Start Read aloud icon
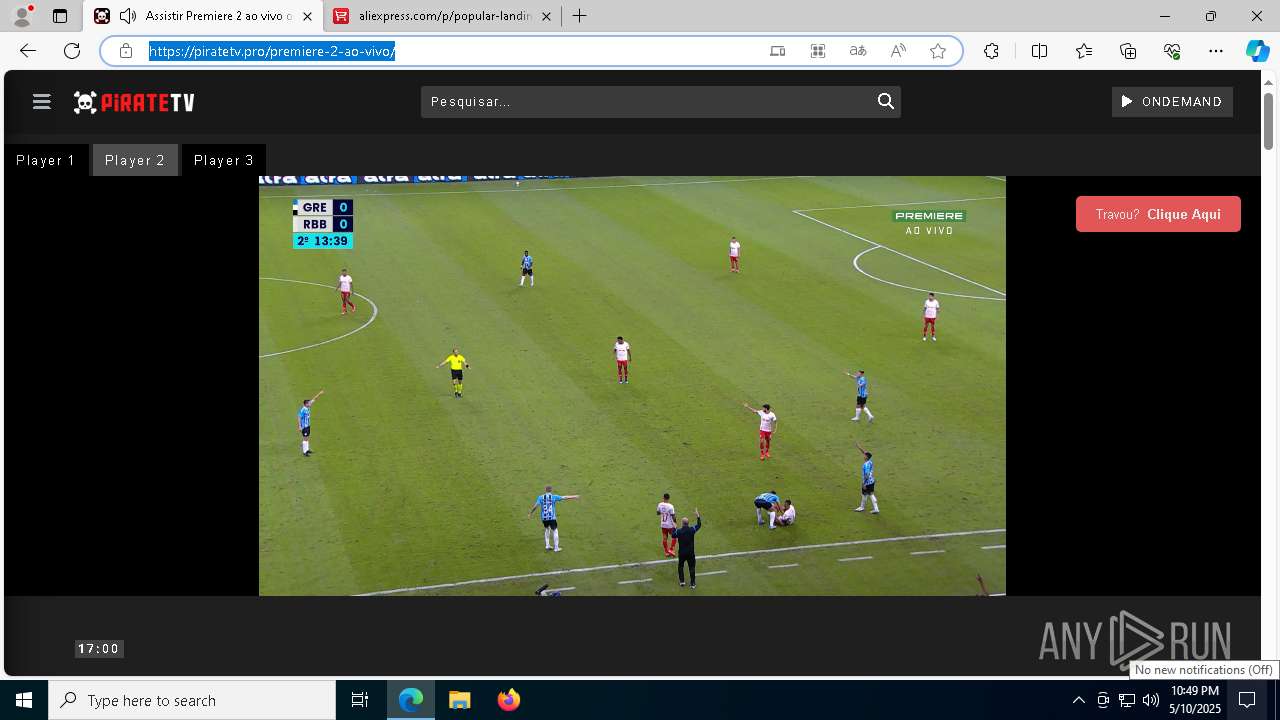Viewport: 1280px width, 720px height. point(898,51)
